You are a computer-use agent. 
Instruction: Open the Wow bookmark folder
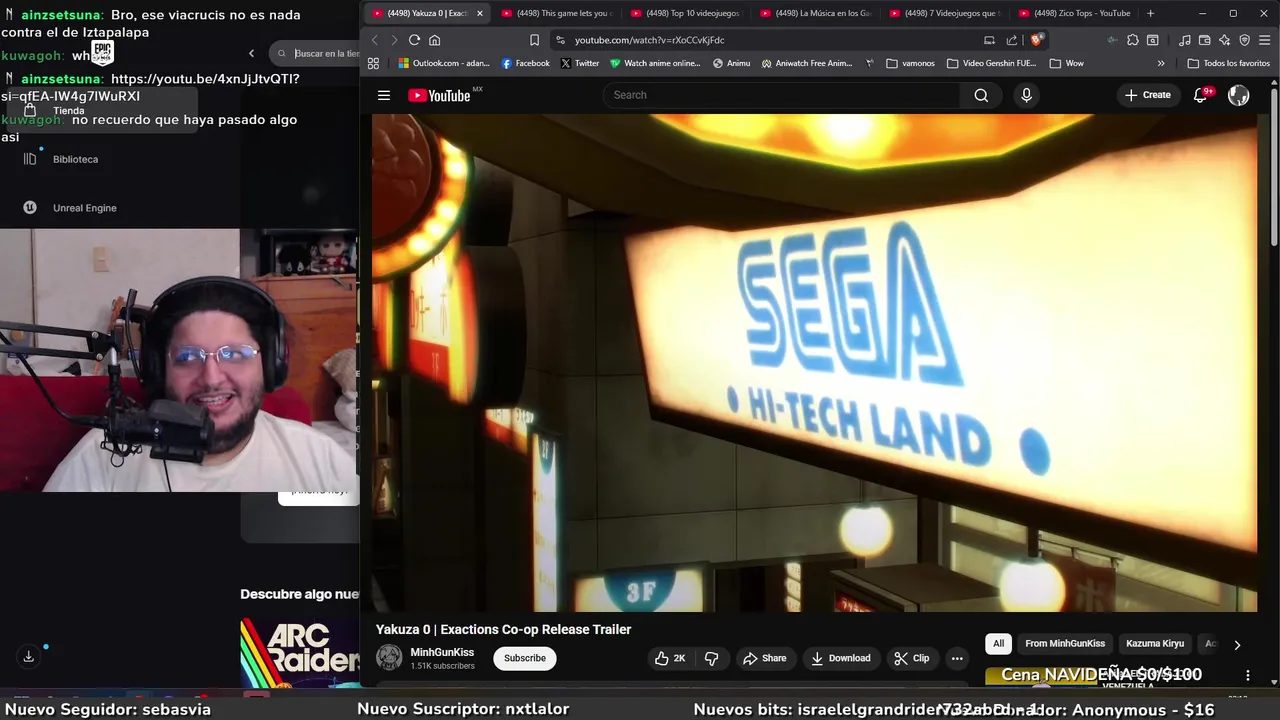point(1067,63)
